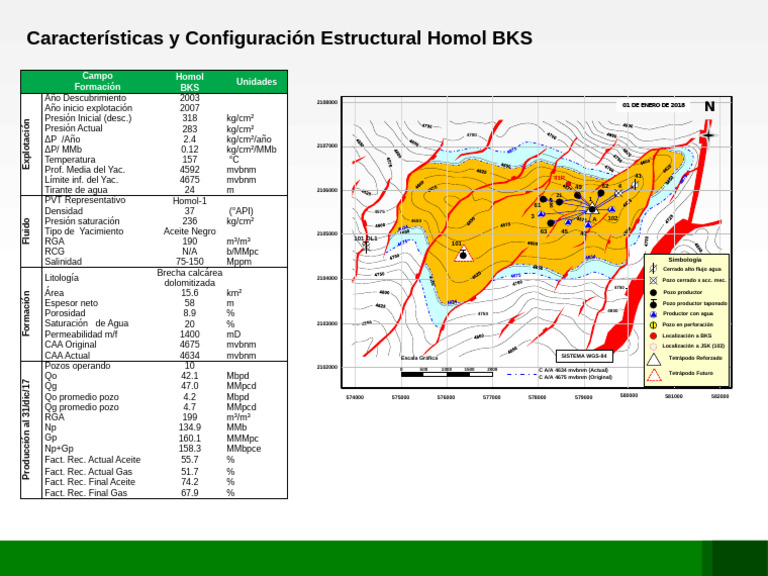Screen dimensions: 768x576
Task: Click the 'Localización a JSK (103)' legend circle
Action: pos(653,346)
